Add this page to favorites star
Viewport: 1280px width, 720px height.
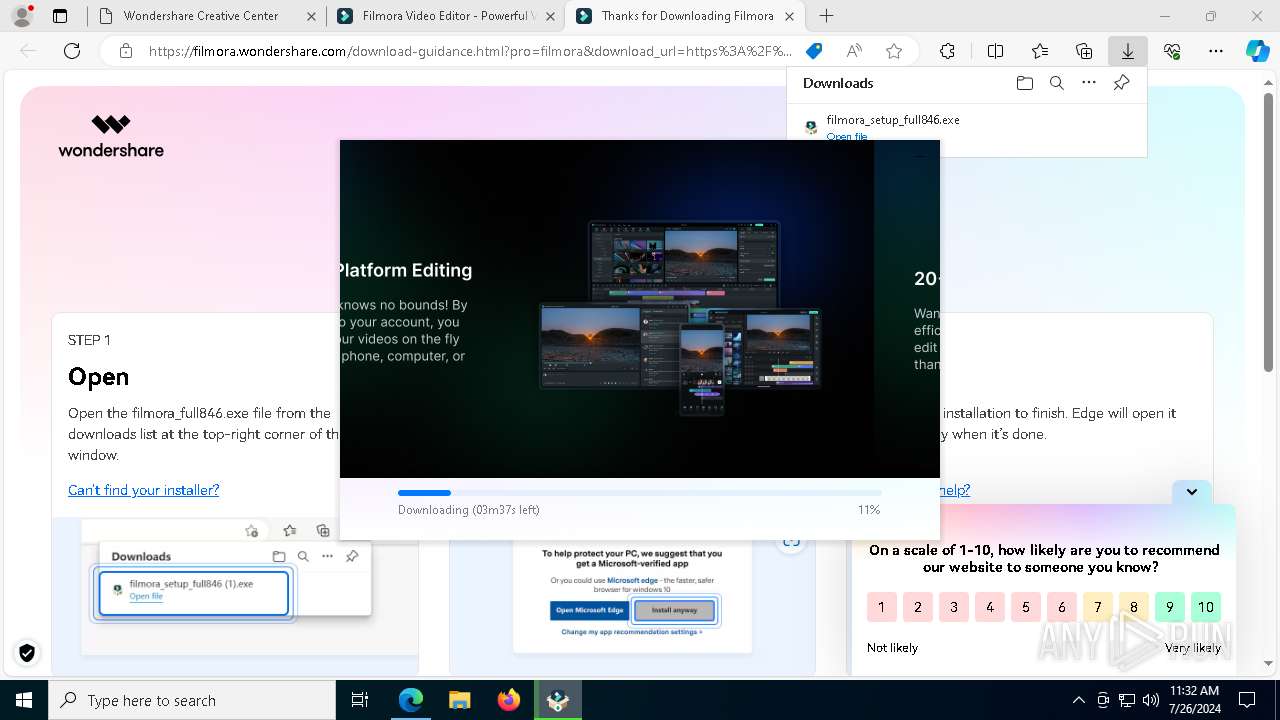[x=894, y=51]
